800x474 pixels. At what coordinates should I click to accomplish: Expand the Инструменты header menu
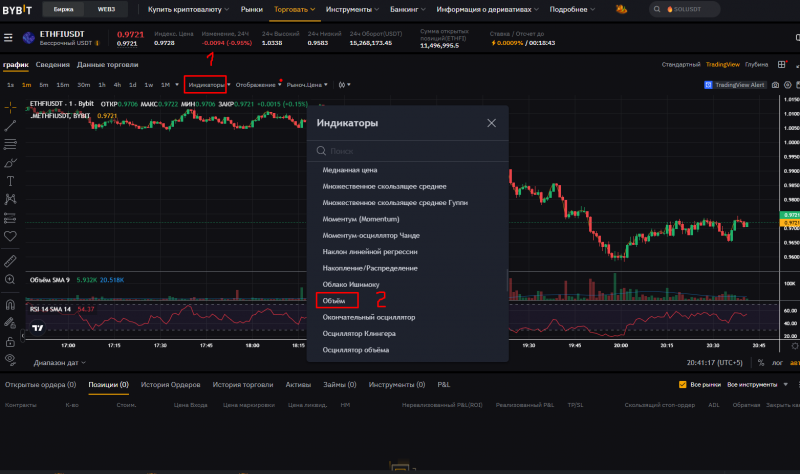click(x=352, y=9)
